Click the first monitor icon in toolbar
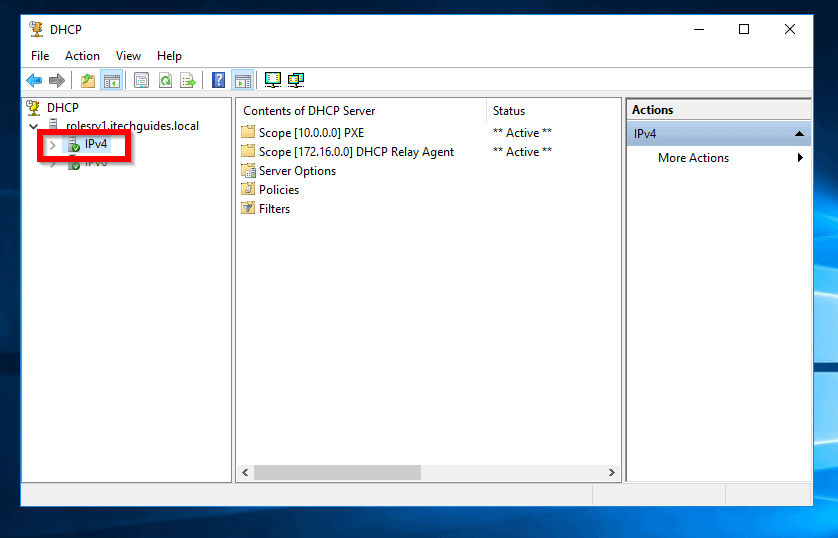Screen dimensions: 838x538 [x=272, y=81]
